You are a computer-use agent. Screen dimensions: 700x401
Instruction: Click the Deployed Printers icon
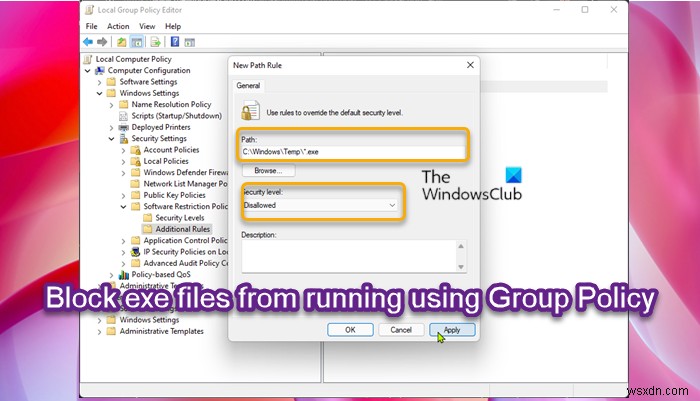point(124,127)
